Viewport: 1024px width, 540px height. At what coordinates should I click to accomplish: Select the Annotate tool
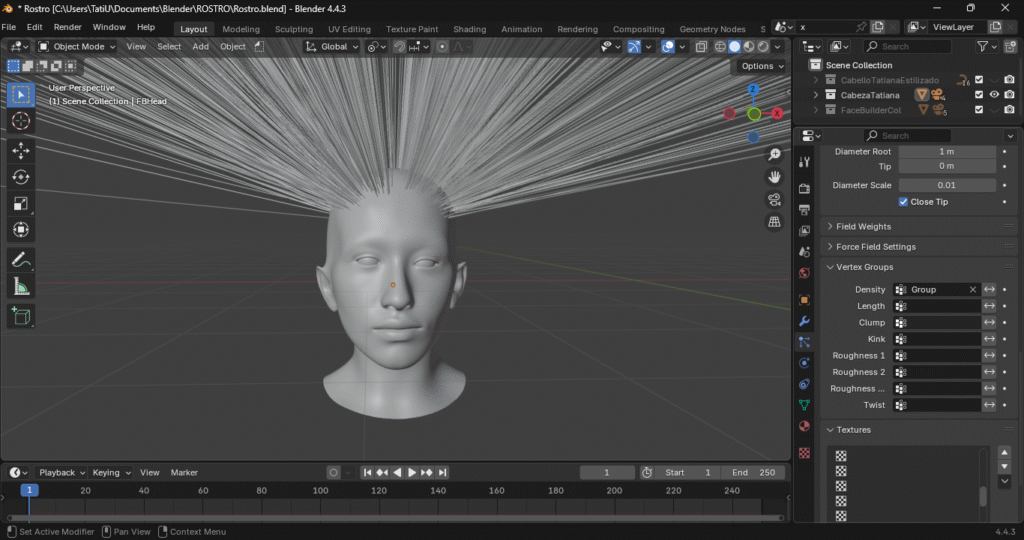coord(21,259)
